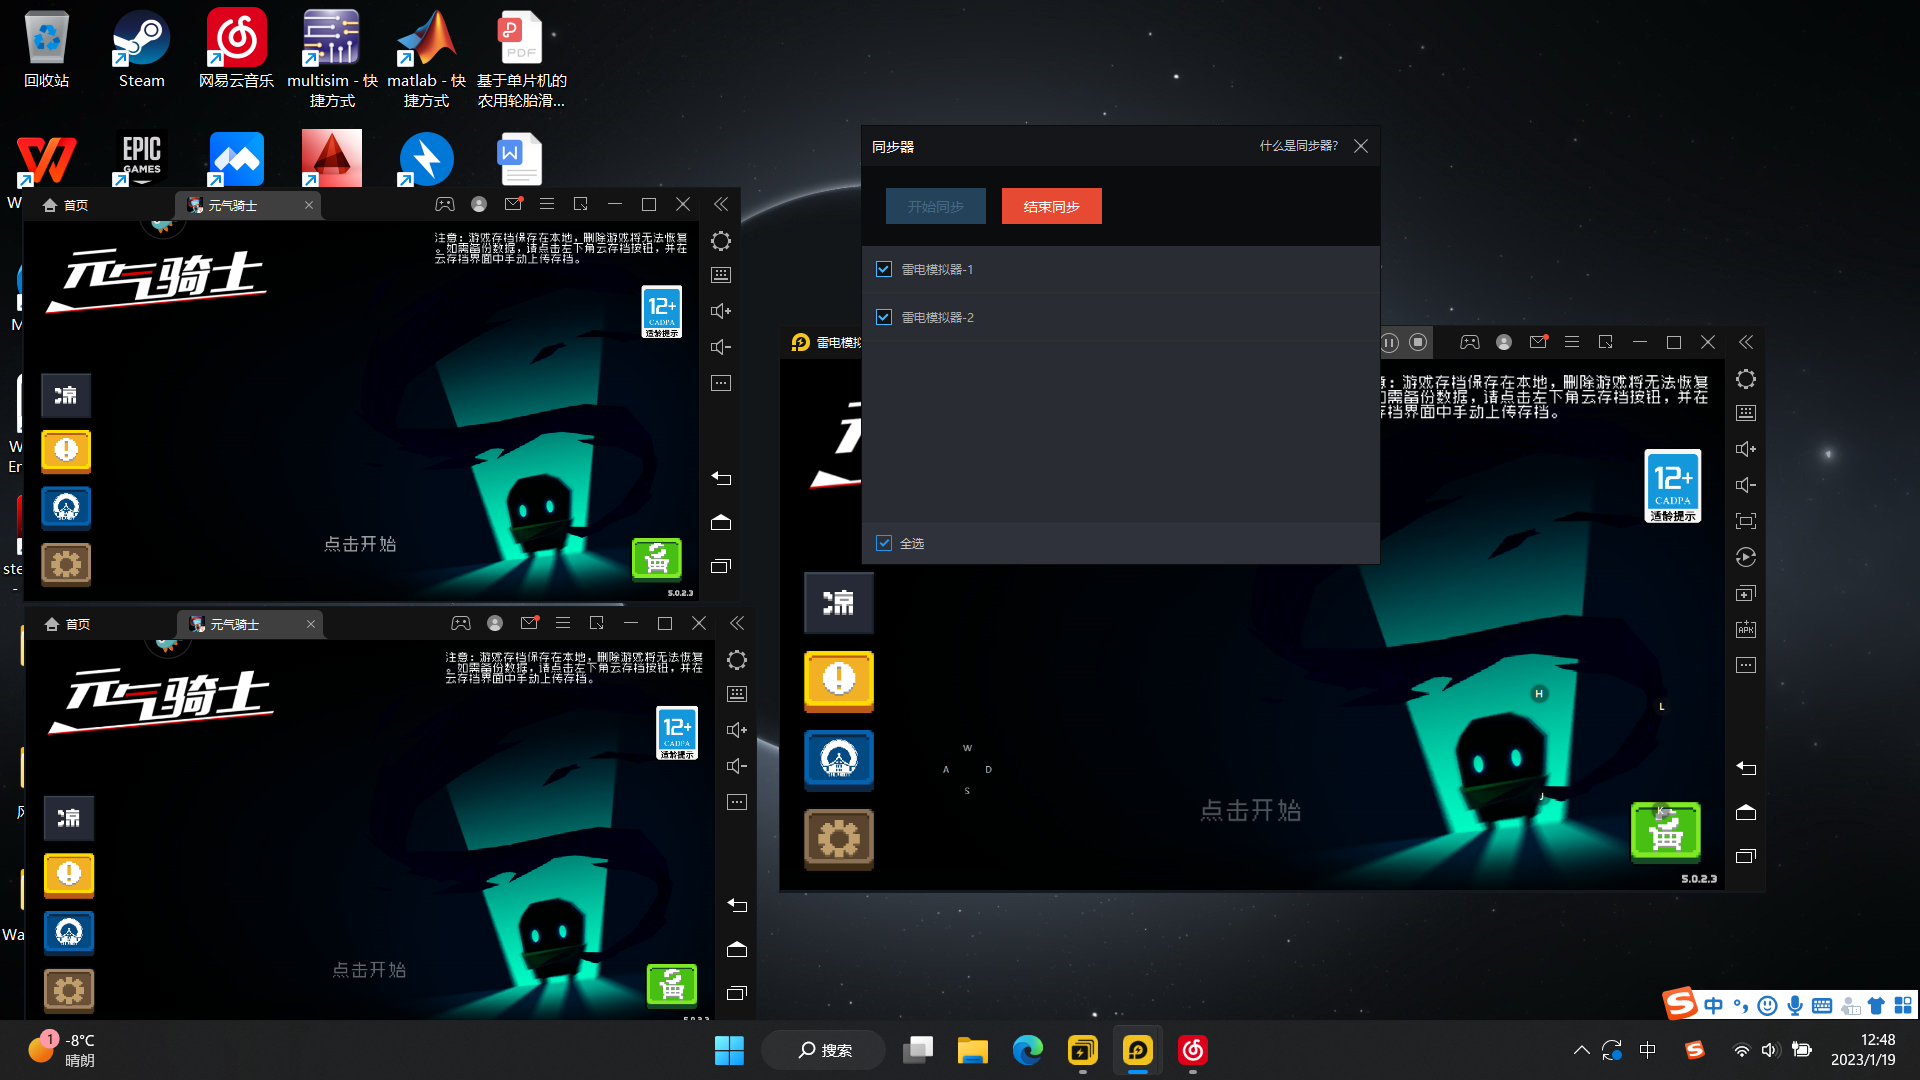Viewport: 1920px width, 1080px height.
Task: Show more tools in right emulator sidebar
Action: point(1746,665)
